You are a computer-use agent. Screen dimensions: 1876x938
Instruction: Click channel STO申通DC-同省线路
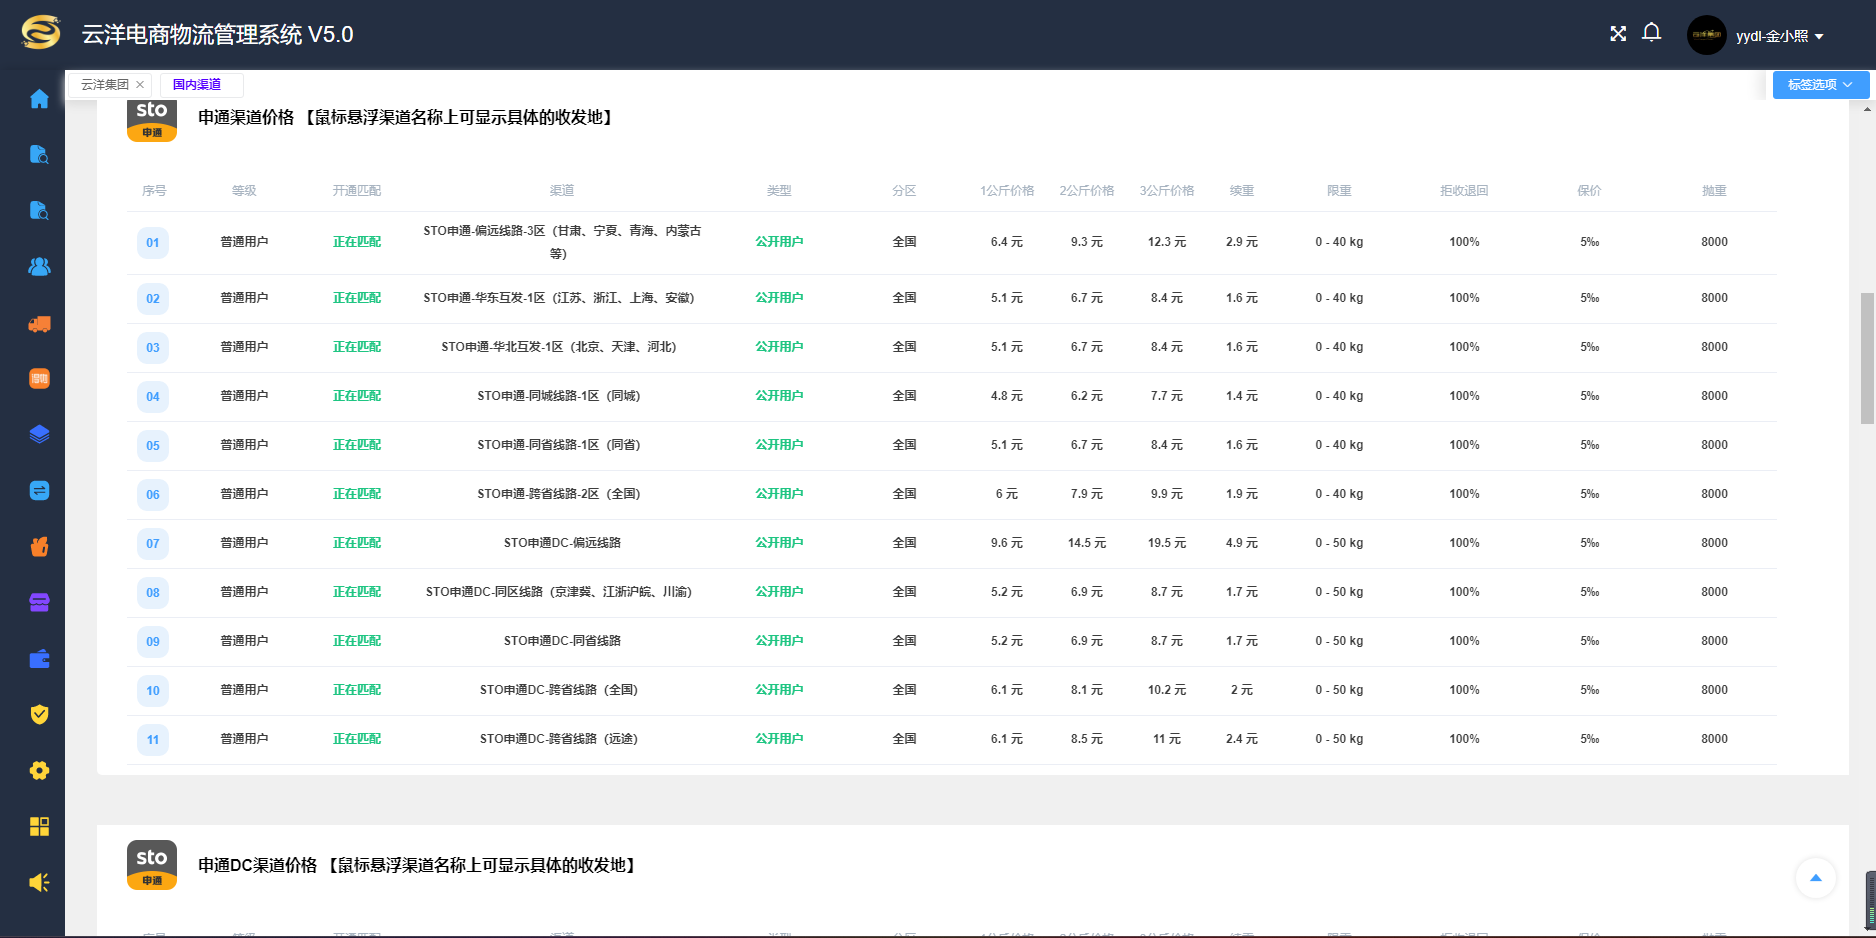pos(562,641)
